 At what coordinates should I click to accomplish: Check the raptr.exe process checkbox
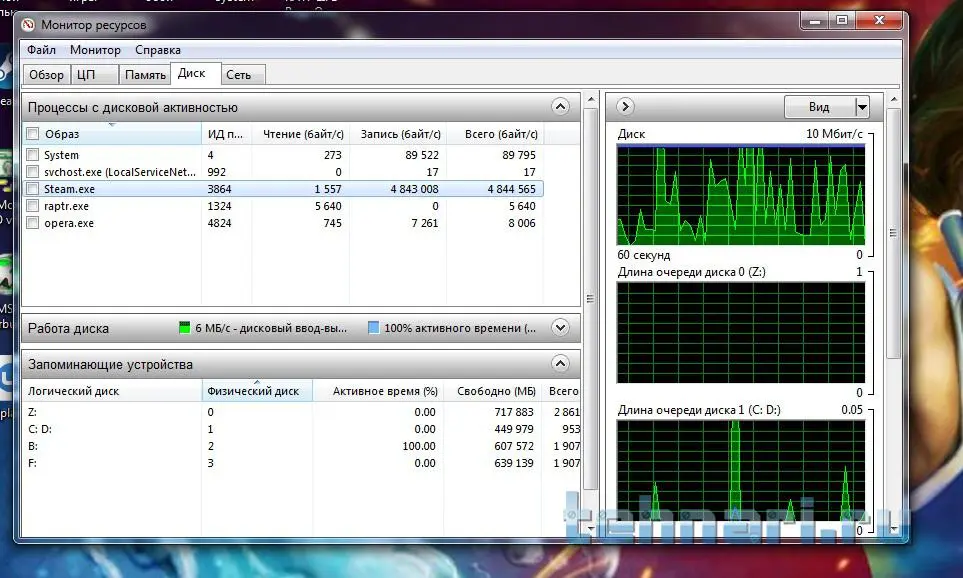33,206
